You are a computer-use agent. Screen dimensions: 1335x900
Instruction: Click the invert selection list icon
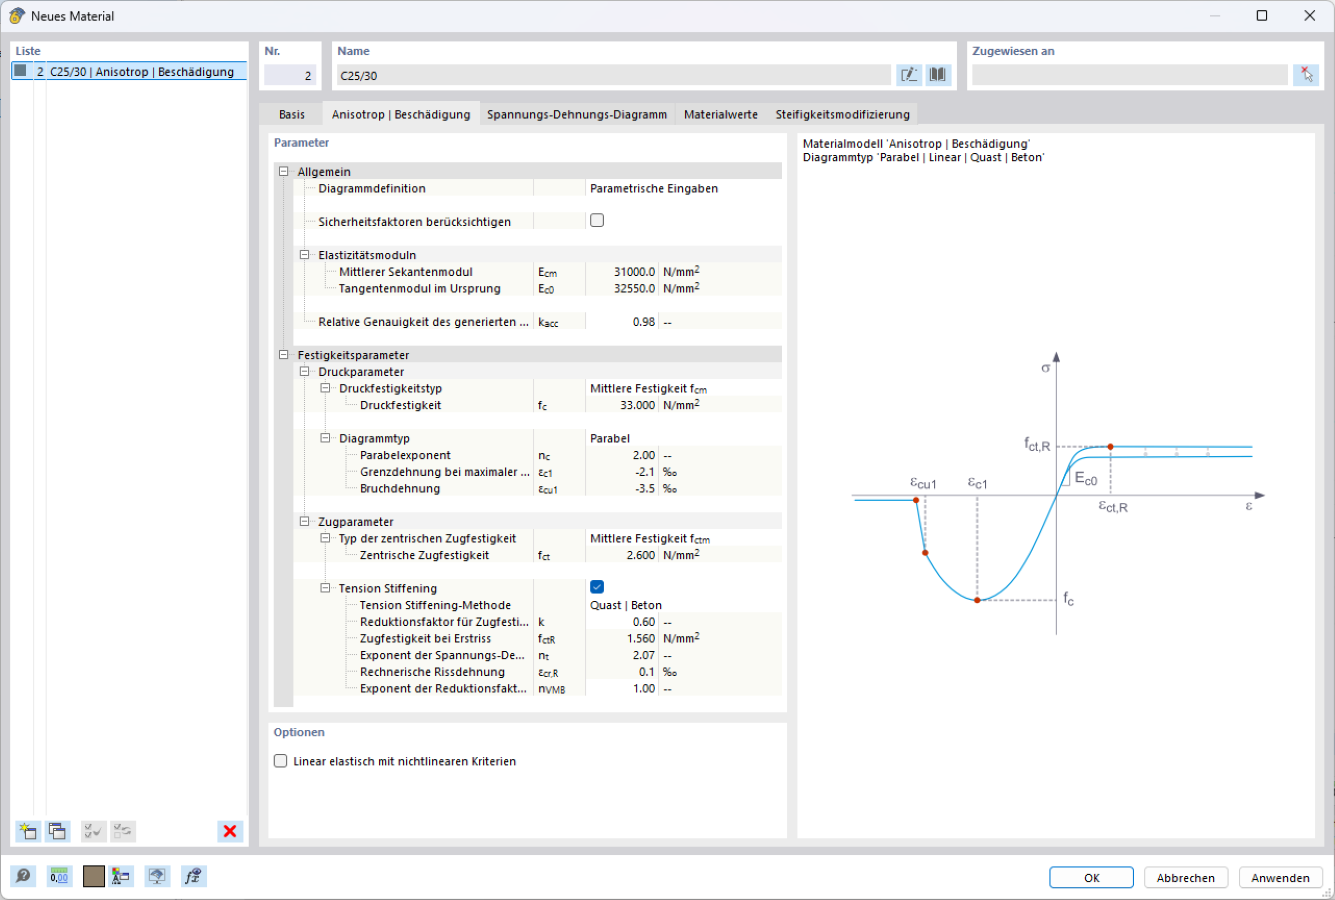coord(123,831)
